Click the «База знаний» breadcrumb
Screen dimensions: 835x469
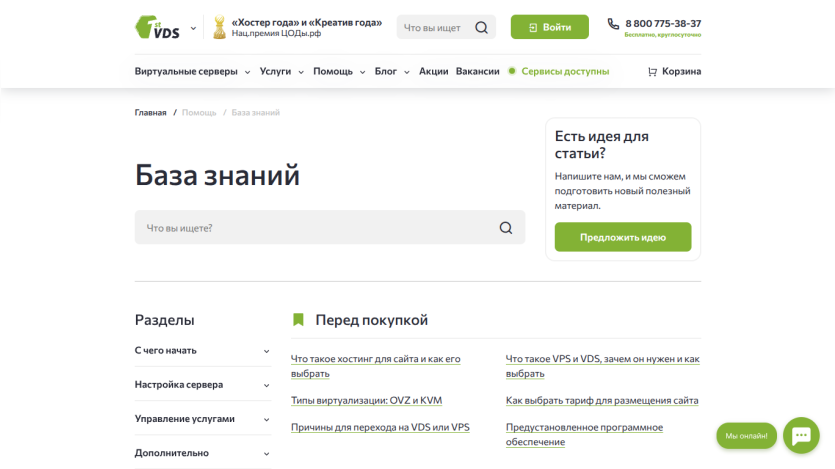click(x=256, y=112)
